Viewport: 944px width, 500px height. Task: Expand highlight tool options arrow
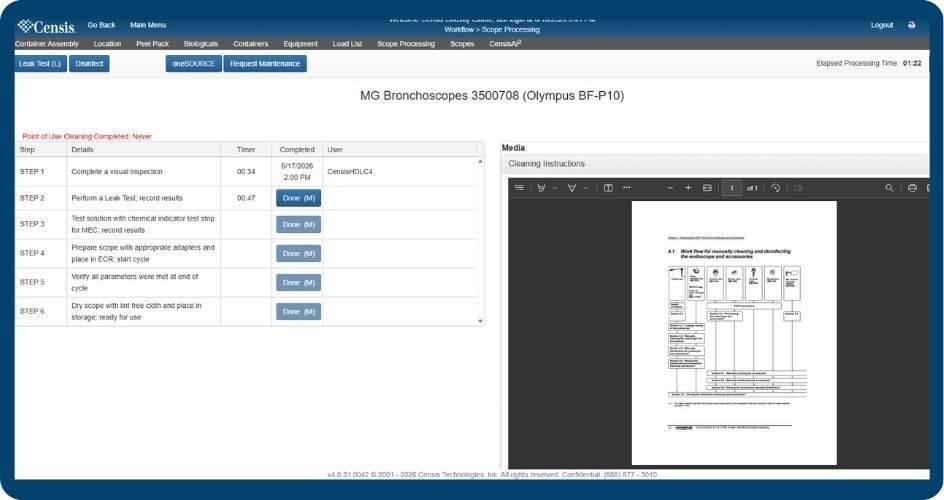[554, 188]
